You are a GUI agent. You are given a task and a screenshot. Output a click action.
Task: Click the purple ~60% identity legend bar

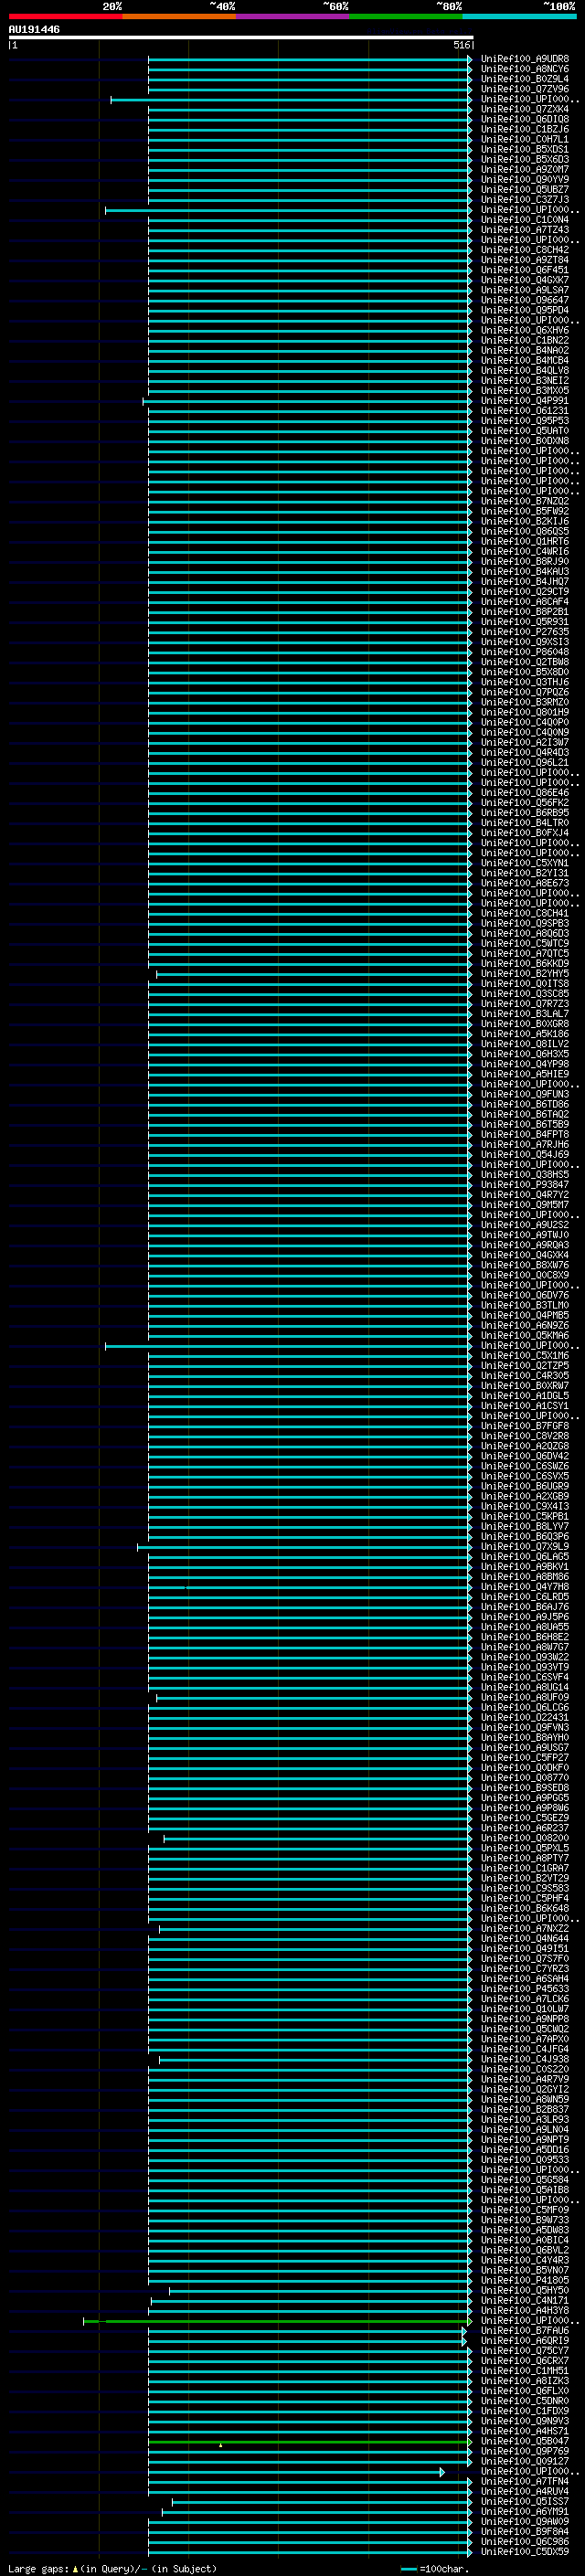click(292, 16)
